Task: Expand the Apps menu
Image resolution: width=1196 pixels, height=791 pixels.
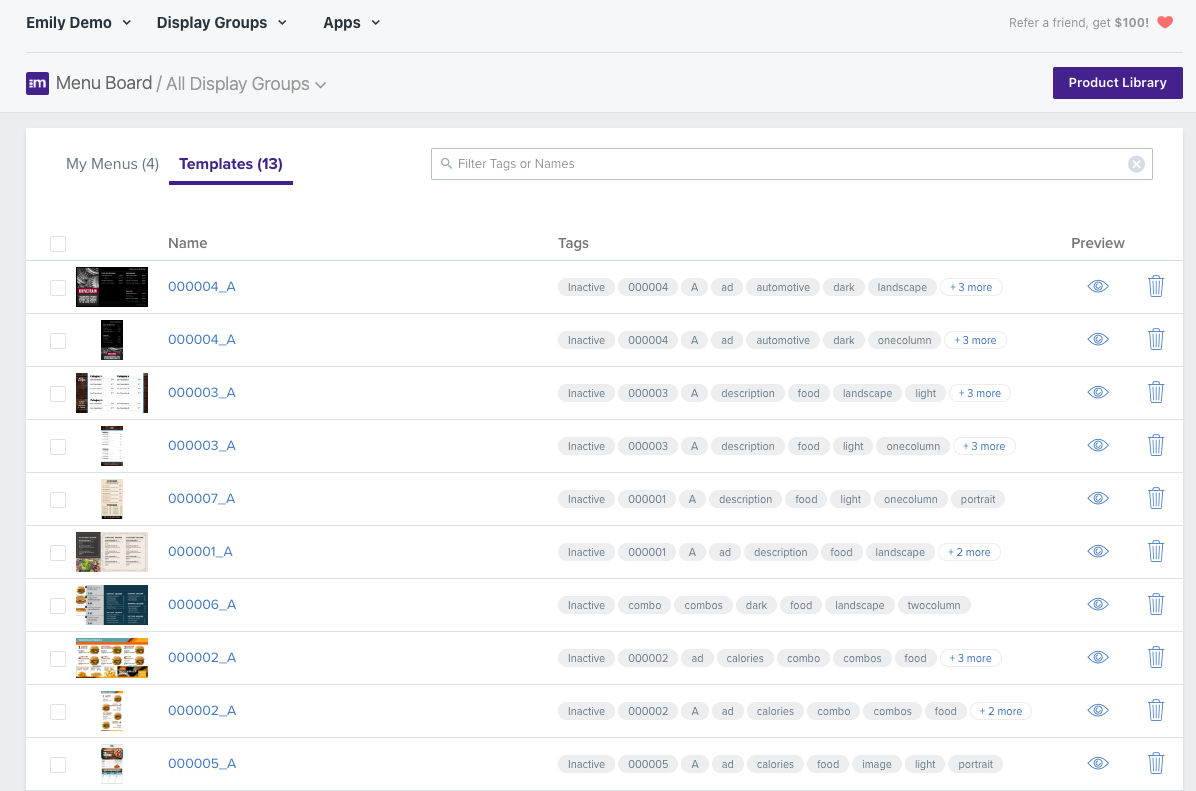Action: click(x=352, y=22)
